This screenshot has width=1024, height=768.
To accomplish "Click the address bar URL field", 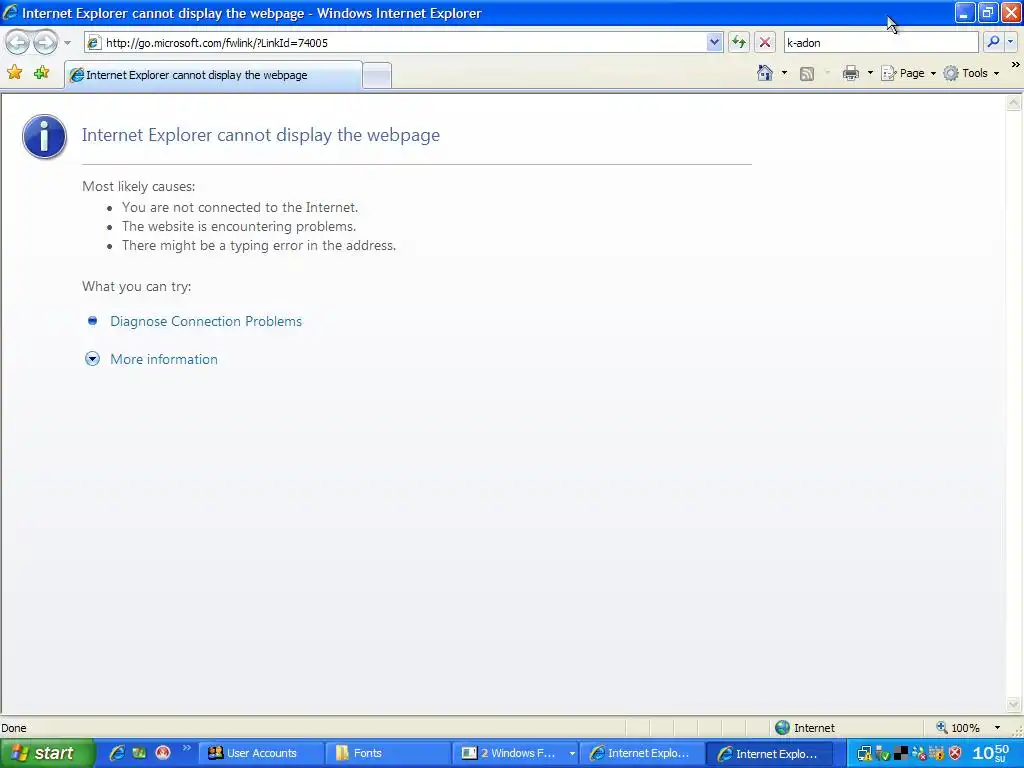I will point(395,42).
